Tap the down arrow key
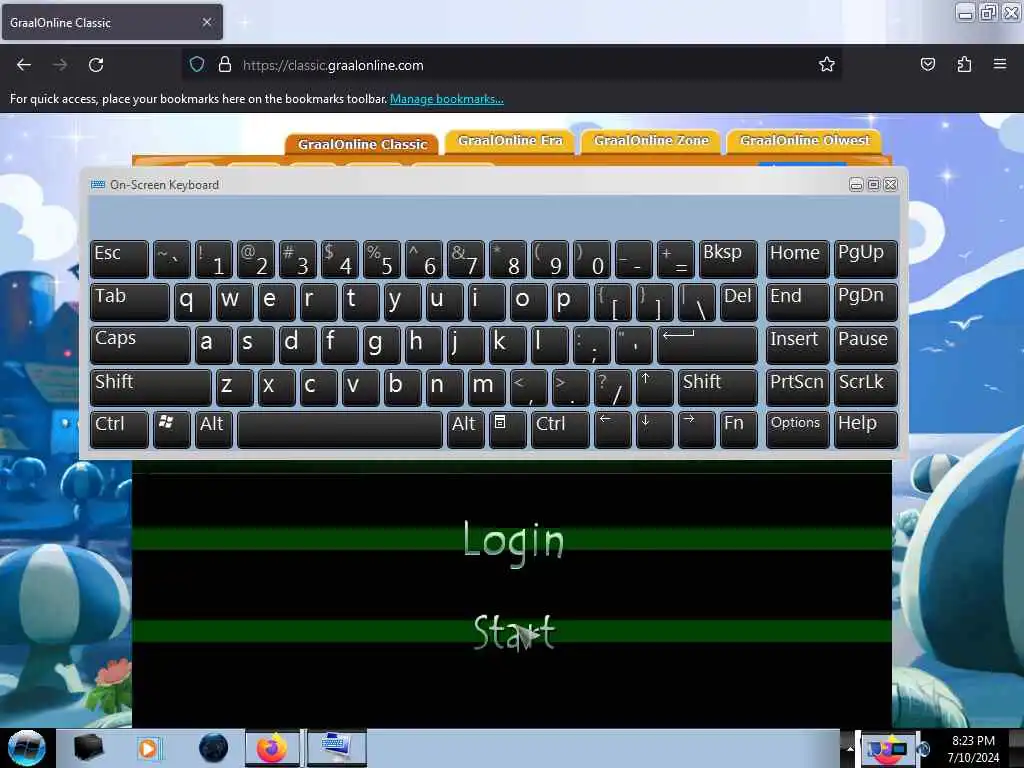 654,430
